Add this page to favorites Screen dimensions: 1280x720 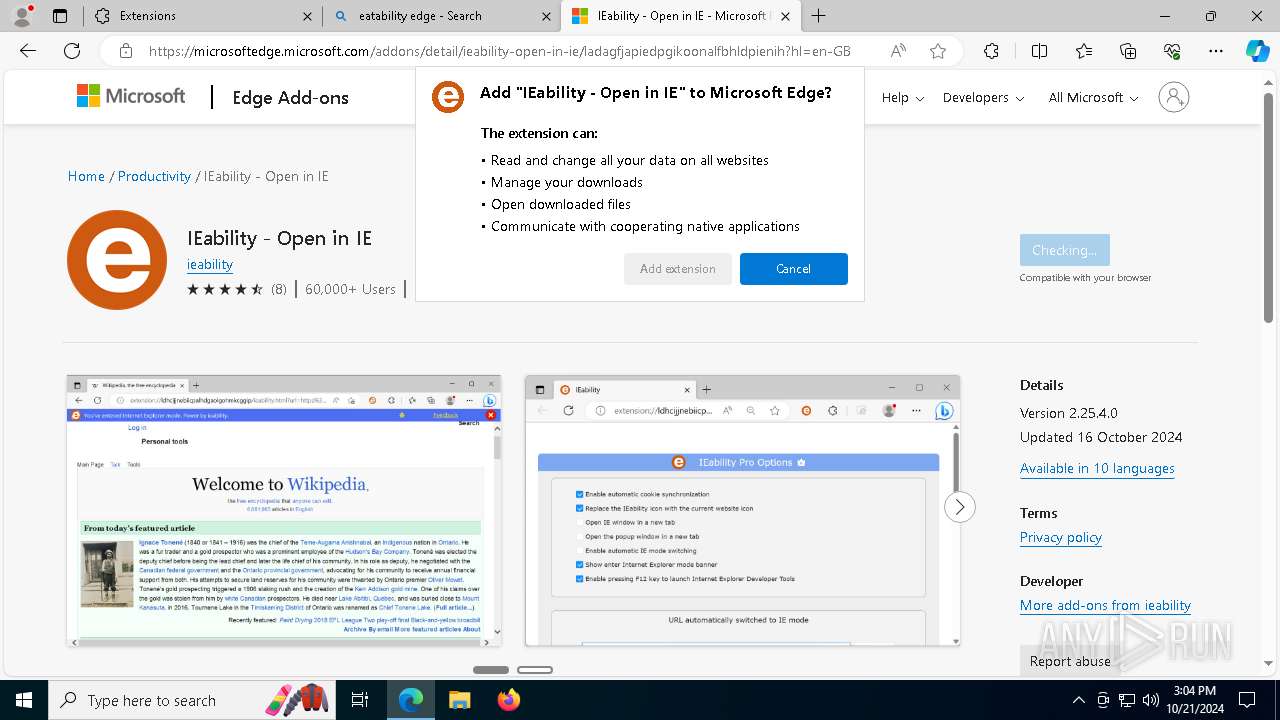click(x=938, y=51)
